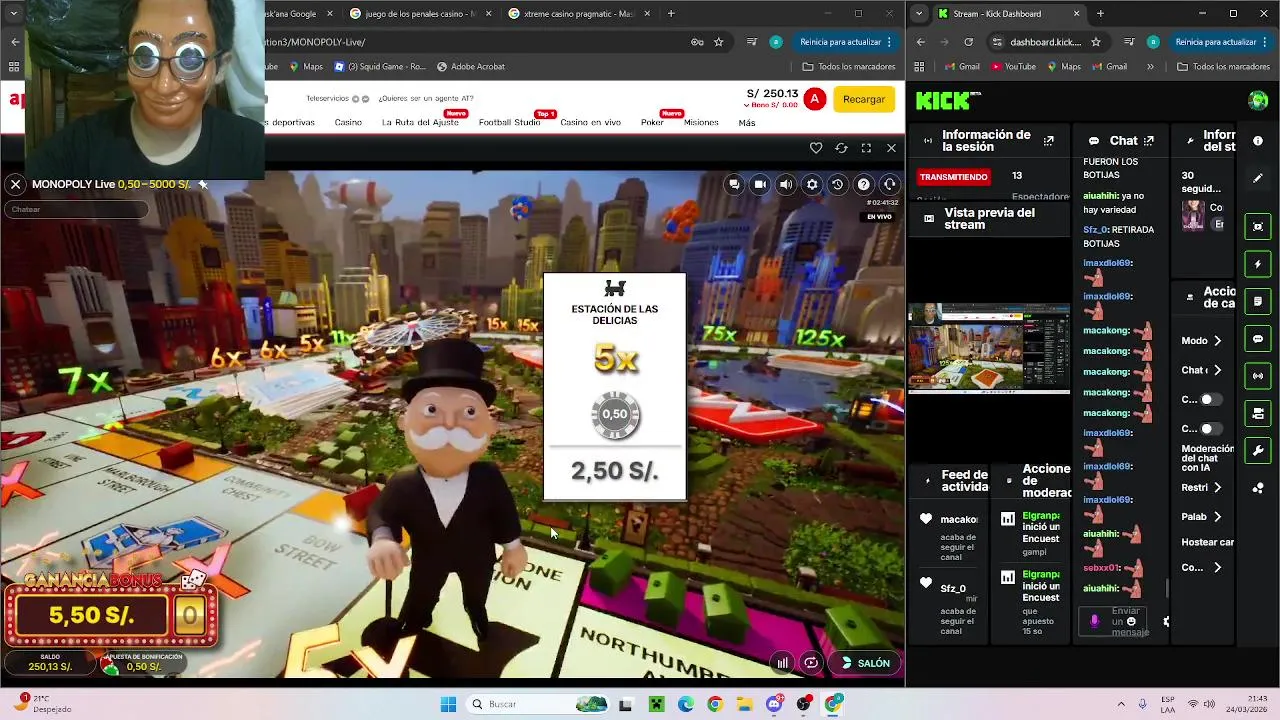The width and height of the screenshot is (1280, 720).
Task: Open the Windows Start button
Action: [448, 704]
